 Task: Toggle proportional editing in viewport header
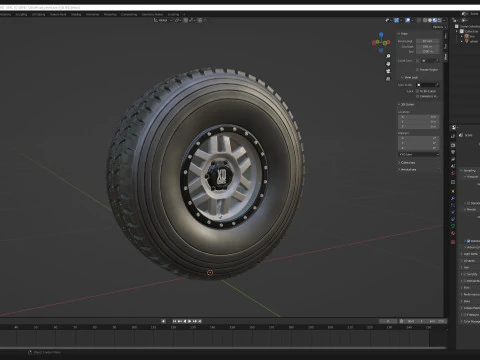(x=200, y=20)
